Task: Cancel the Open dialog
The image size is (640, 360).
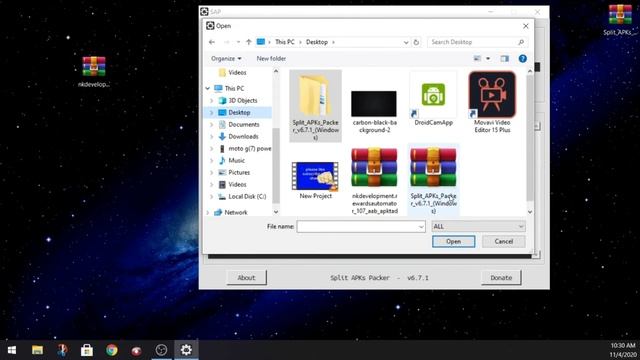Action: [504, 242]
